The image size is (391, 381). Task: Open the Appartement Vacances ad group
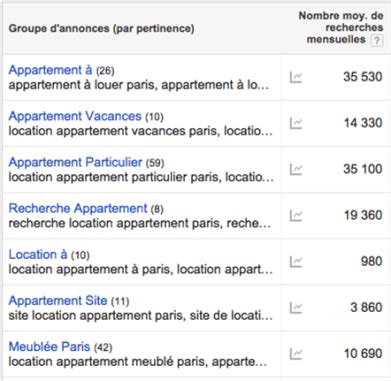[x=75, y=116]
